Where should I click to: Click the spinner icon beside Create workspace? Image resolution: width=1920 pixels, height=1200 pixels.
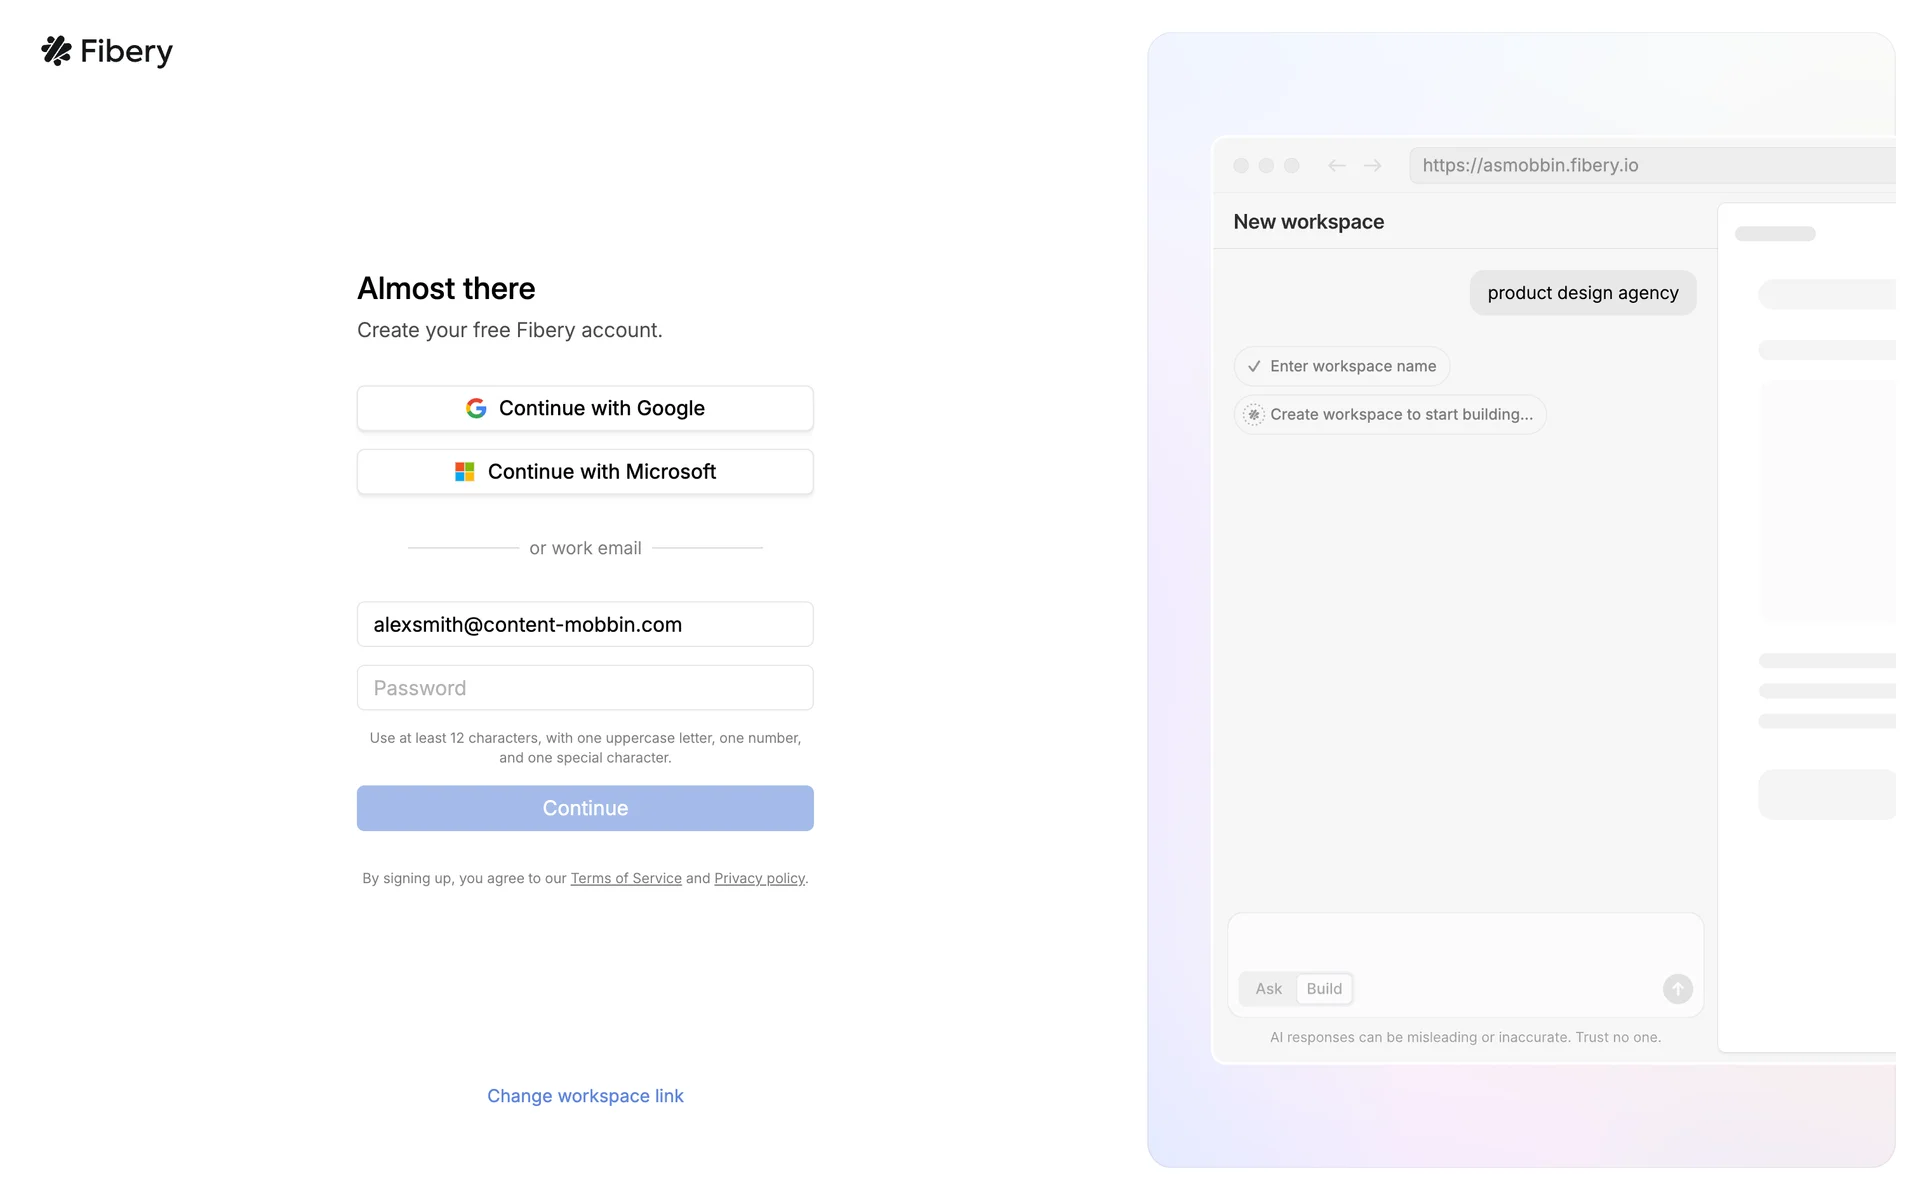(1254, 415)
